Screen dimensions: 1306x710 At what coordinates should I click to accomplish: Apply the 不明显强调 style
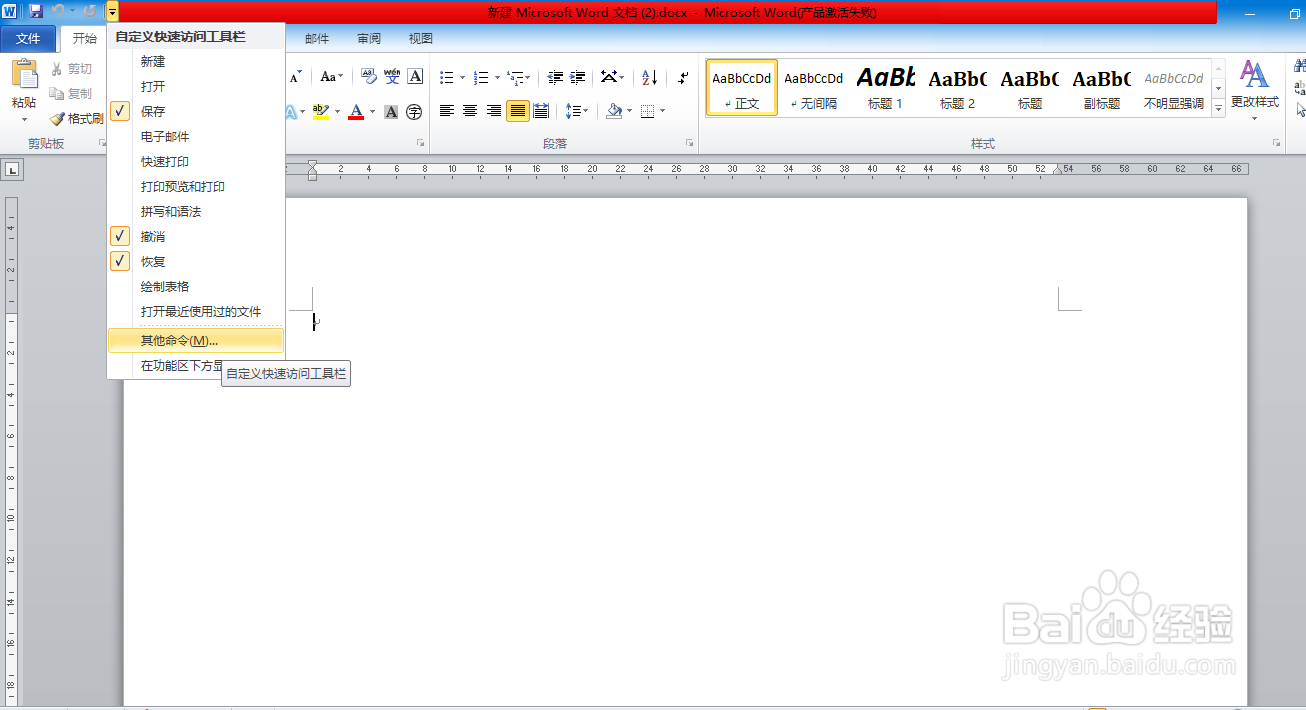(1173, 88)
